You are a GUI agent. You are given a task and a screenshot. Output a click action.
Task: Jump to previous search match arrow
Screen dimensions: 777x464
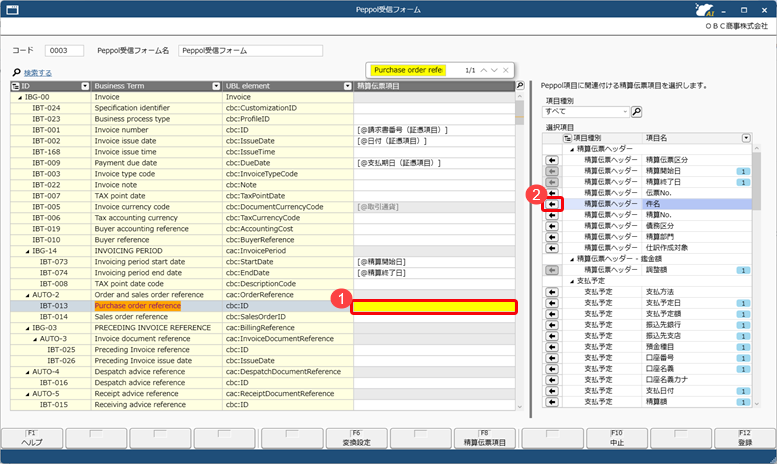tap(484, 70)
